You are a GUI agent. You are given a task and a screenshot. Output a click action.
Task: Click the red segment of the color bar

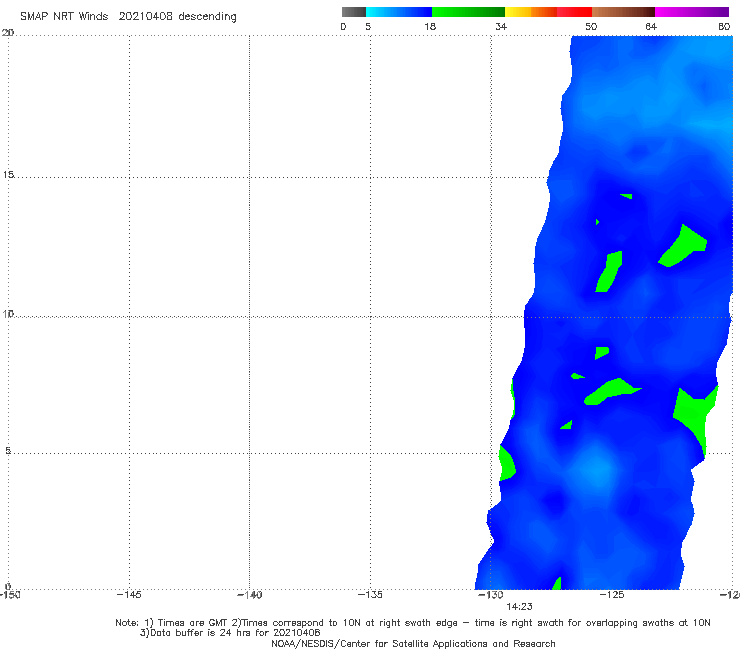[x=574, y=12]
